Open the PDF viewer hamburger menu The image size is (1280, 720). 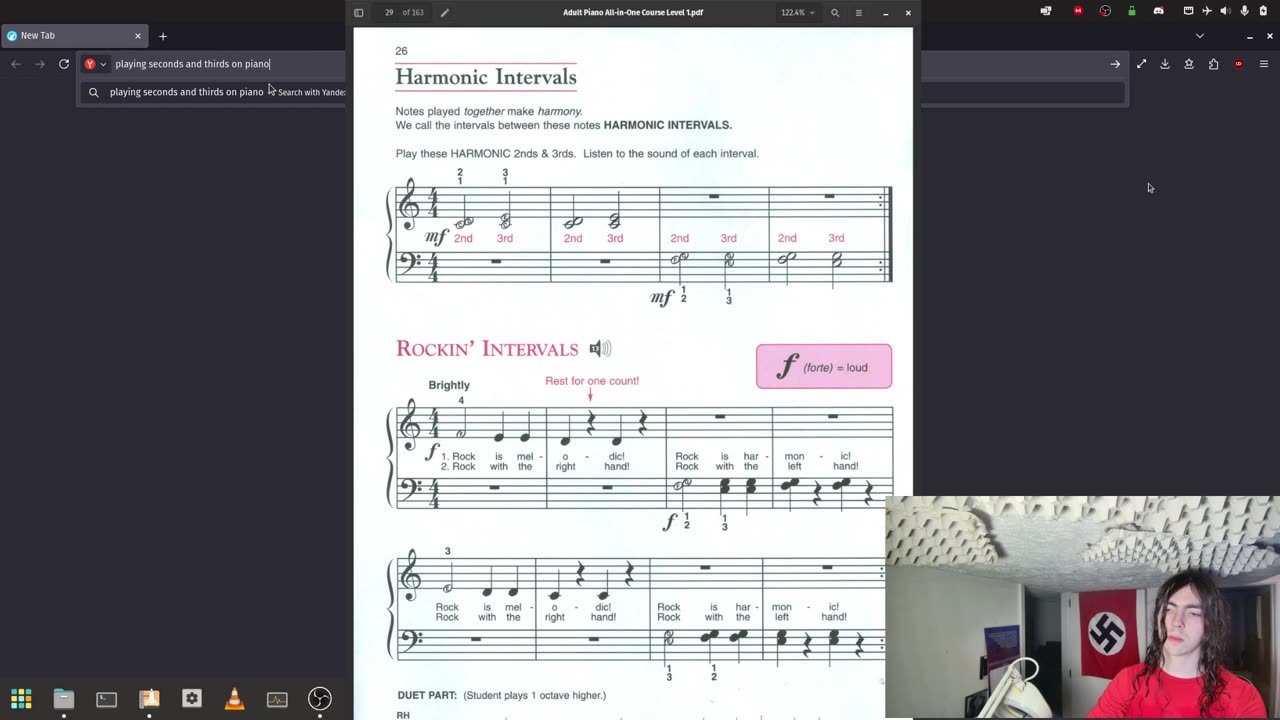pos(858,13)
